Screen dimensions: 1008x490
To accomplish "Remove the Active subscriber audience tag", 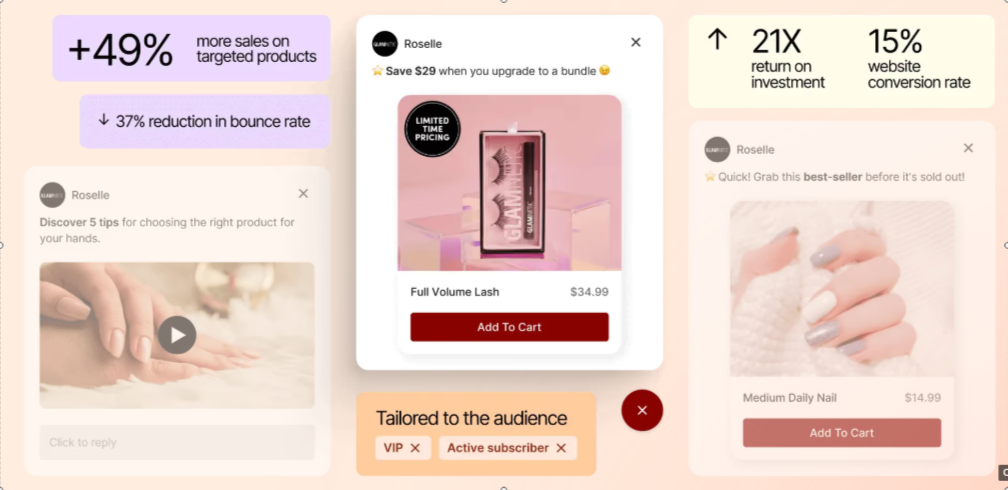I will click(x=561, y=448).
